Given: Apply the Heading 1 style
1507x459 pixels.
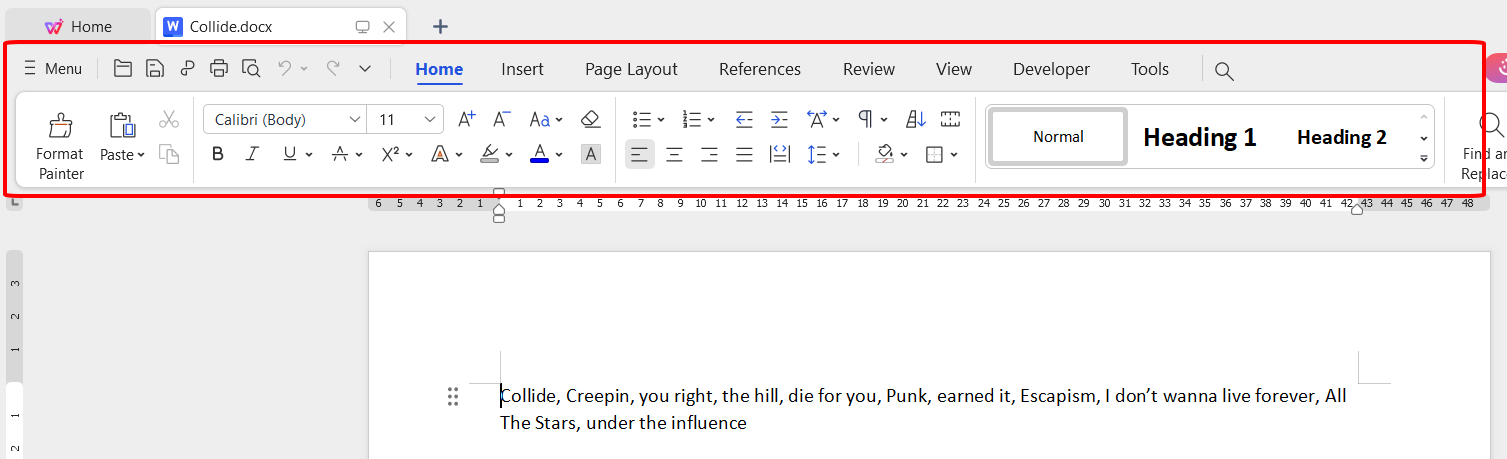Looking at the screenshot, I should (x=1199, y=137).
